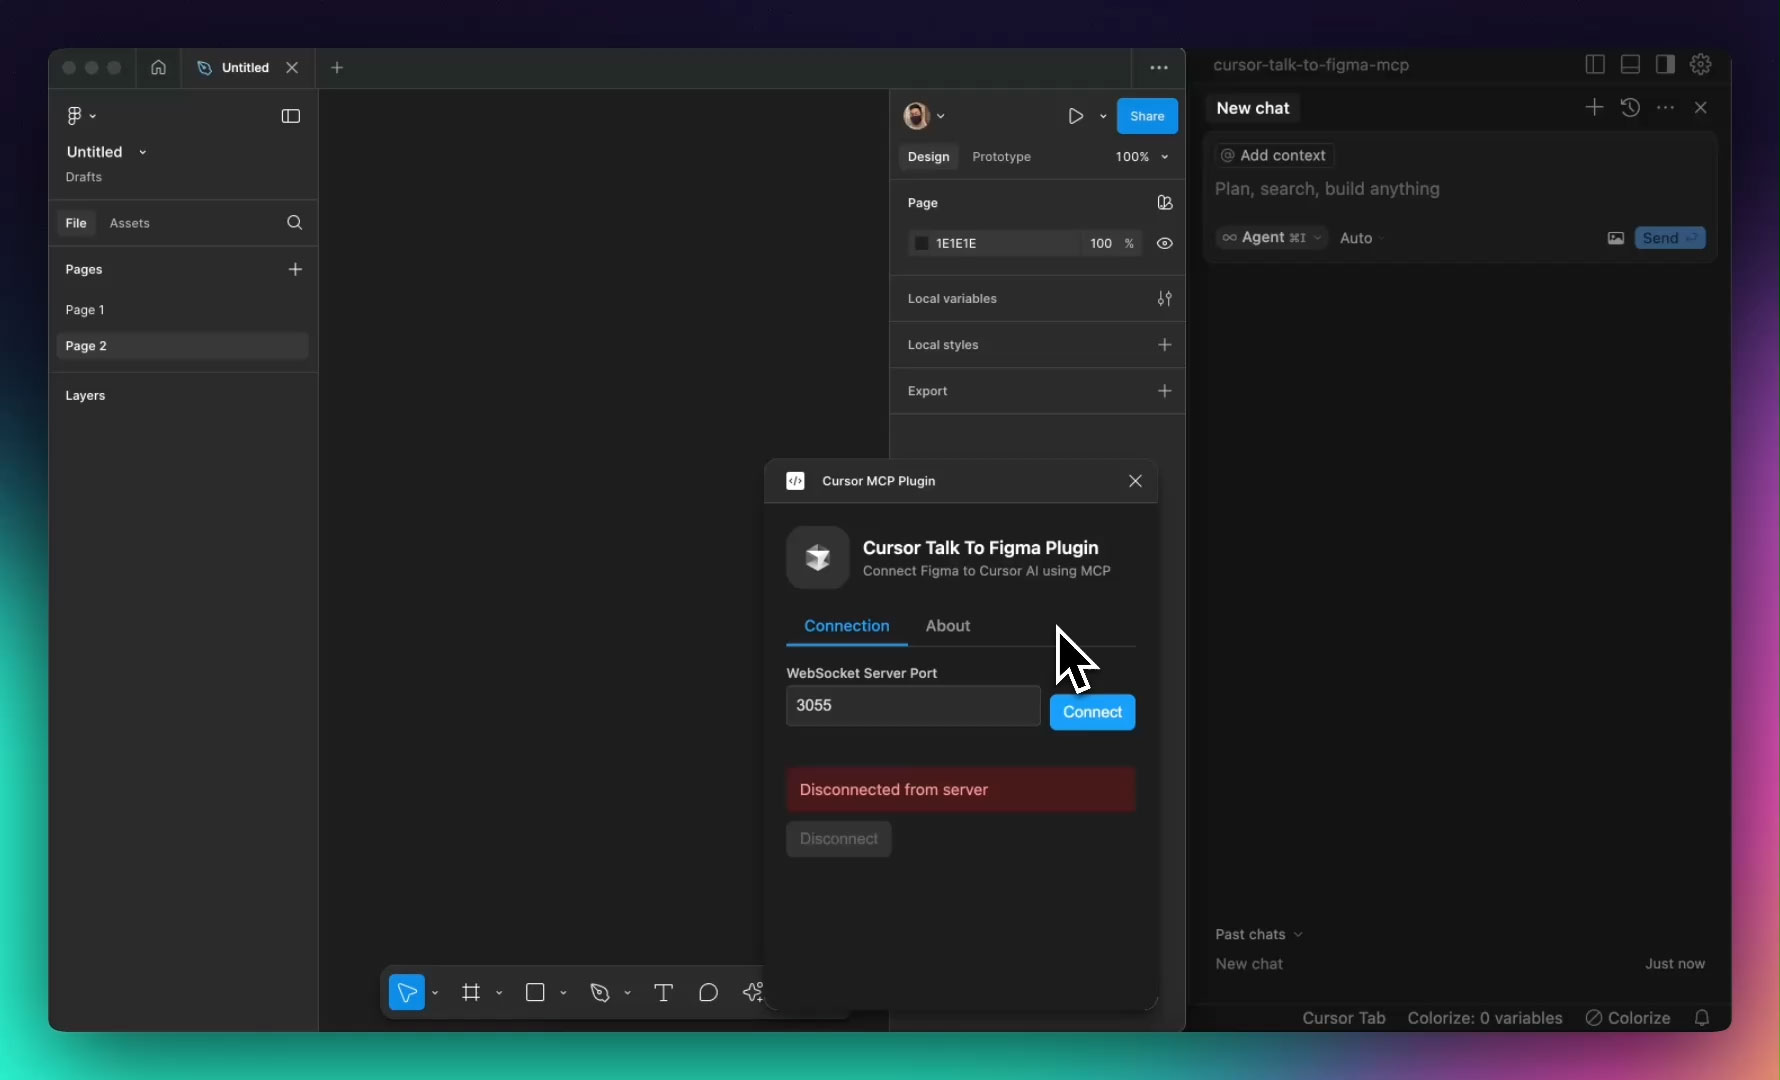Open Cursor chat history icon
The height and width of the screenshot is (1080, 1780).
click(1630, 107)
